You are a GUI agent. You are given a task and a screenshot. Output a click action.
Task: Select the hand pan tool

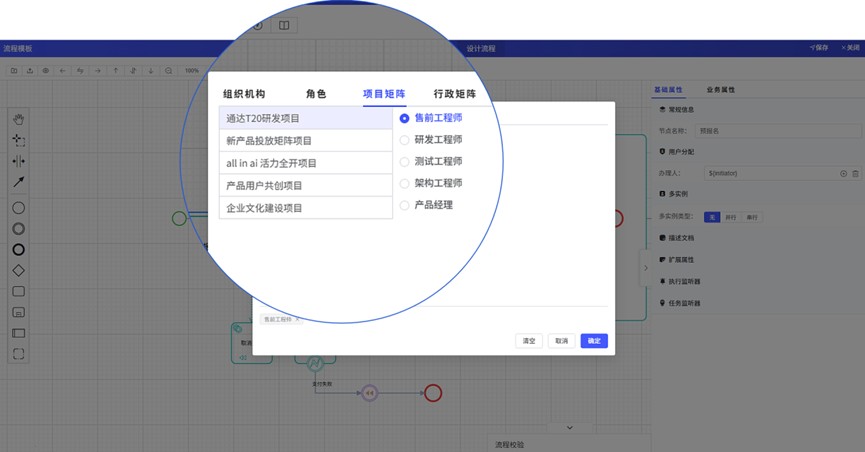click(18, 119)
